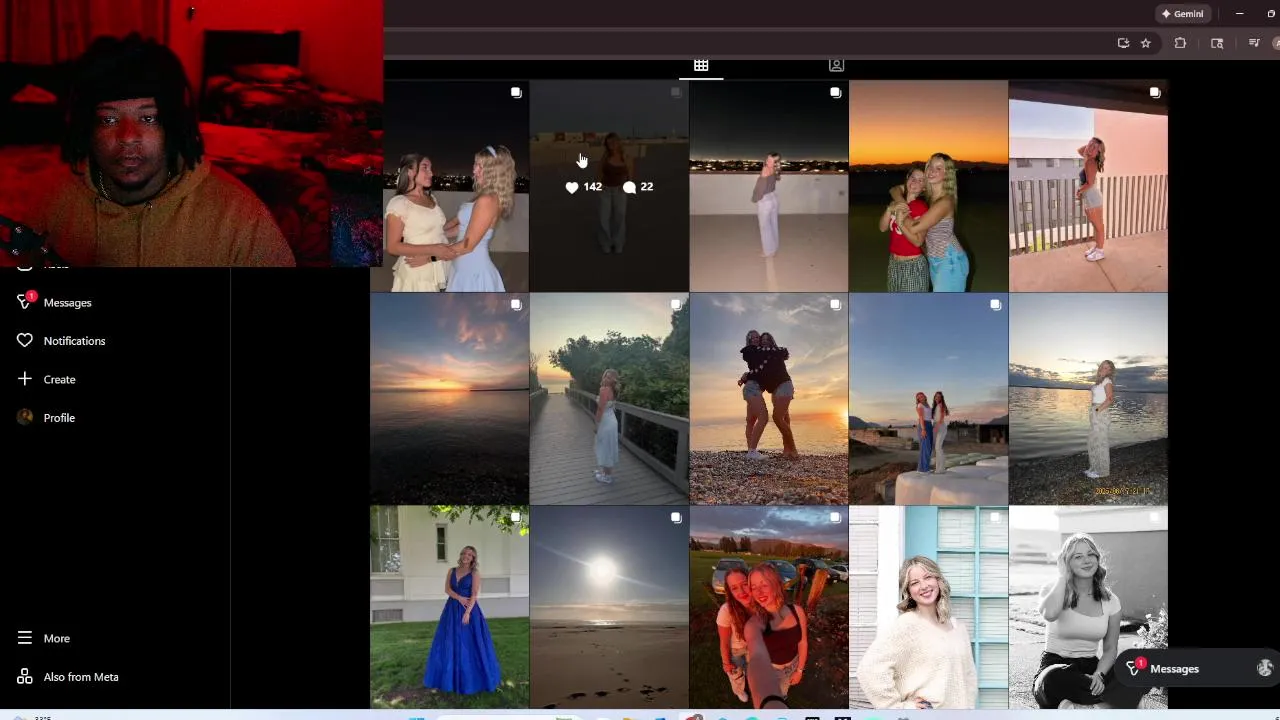
Task: Switch to the posts grid tab
Action: point(701,65)
